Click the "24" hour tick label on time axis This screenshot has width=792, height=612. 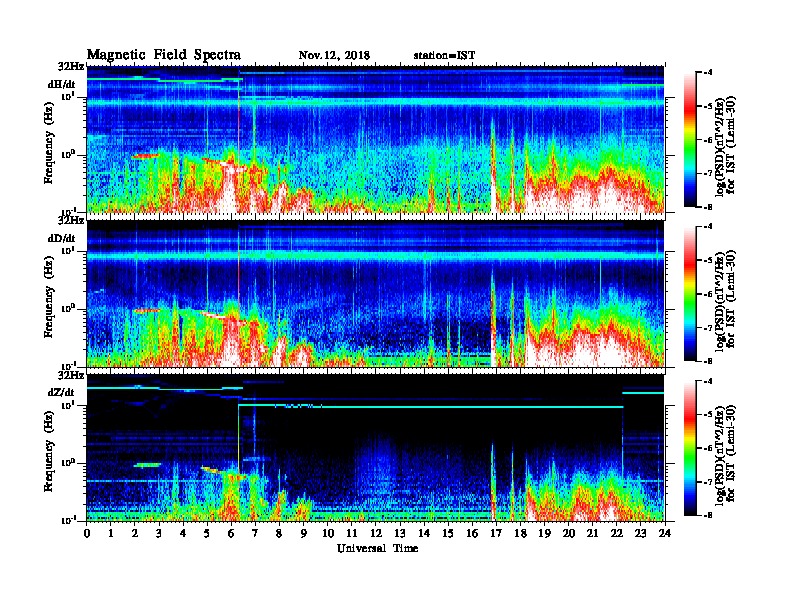click(x=665, y=533)
